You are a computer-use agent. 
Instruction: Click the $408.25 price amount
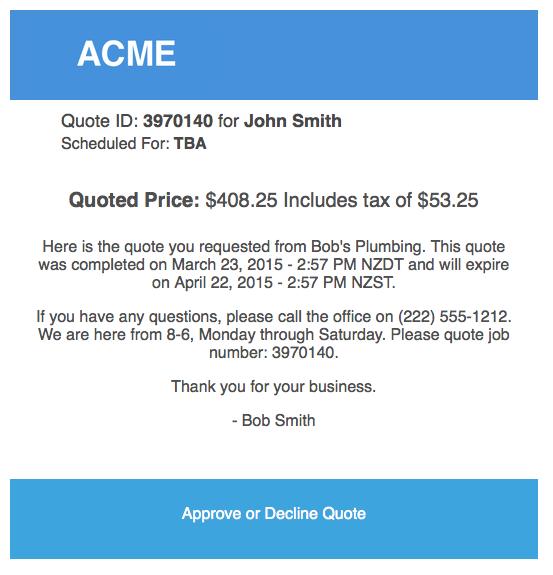tap(241, 200)
